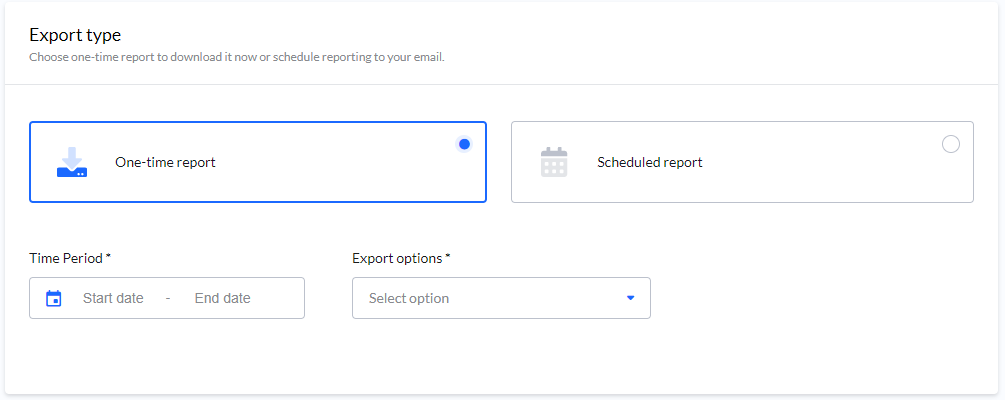Screen dimensions: 1005x400
Task: Choose the Scheduled report text label
Action: (x=649, y=162)
